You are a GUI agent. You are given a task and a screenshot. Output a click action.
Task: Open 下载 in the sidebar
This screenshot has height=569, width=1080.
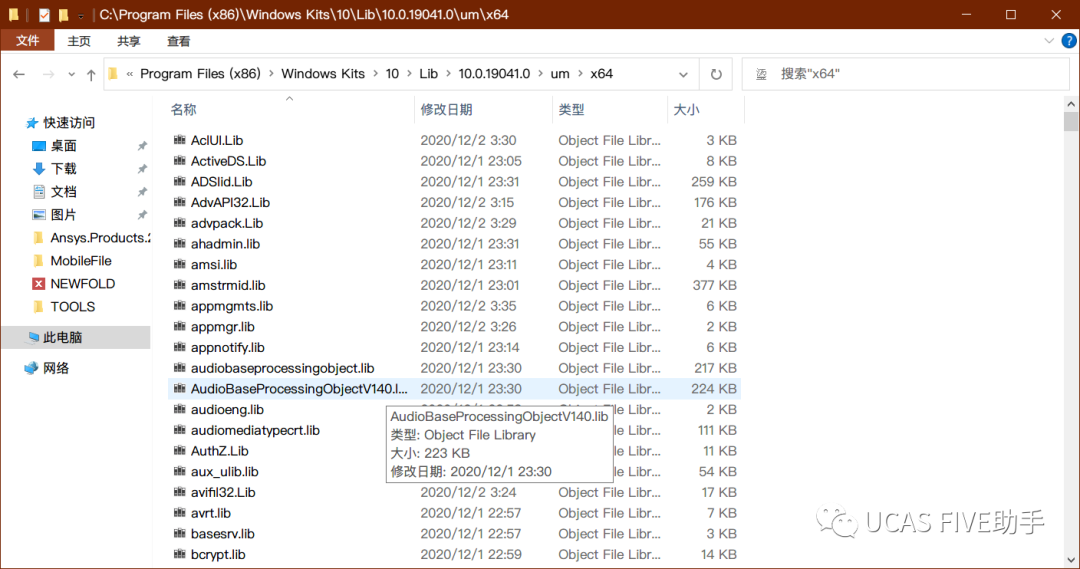(63, 169)
